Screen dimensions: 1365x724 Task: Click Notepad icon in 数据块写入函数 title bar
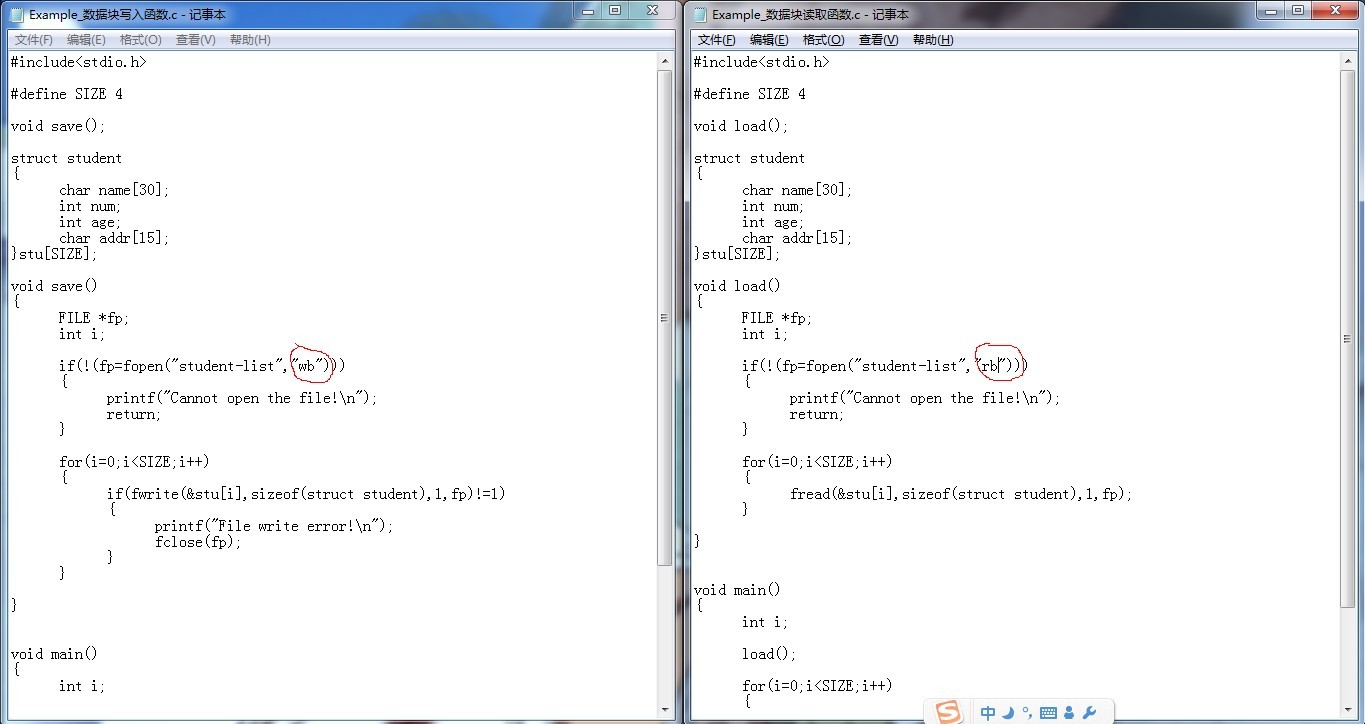[17, 14]
